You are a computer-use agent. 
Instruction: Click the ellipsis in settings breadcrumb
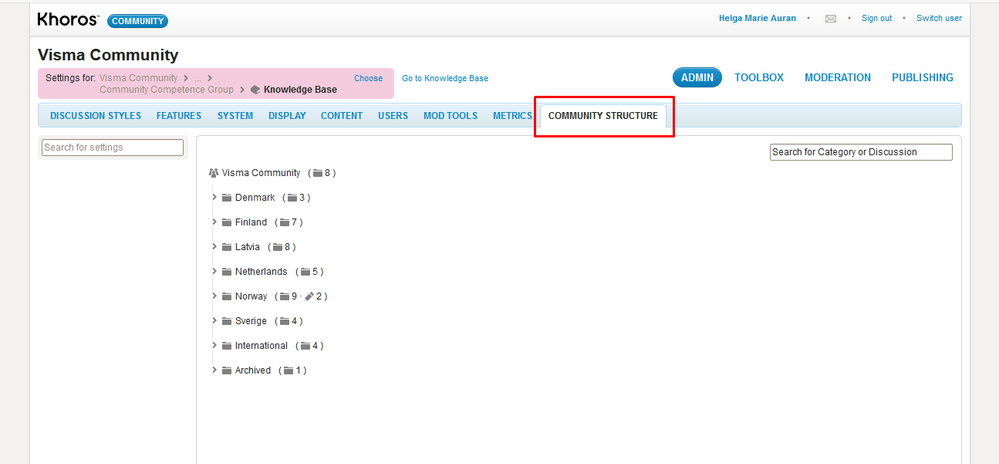198,78
